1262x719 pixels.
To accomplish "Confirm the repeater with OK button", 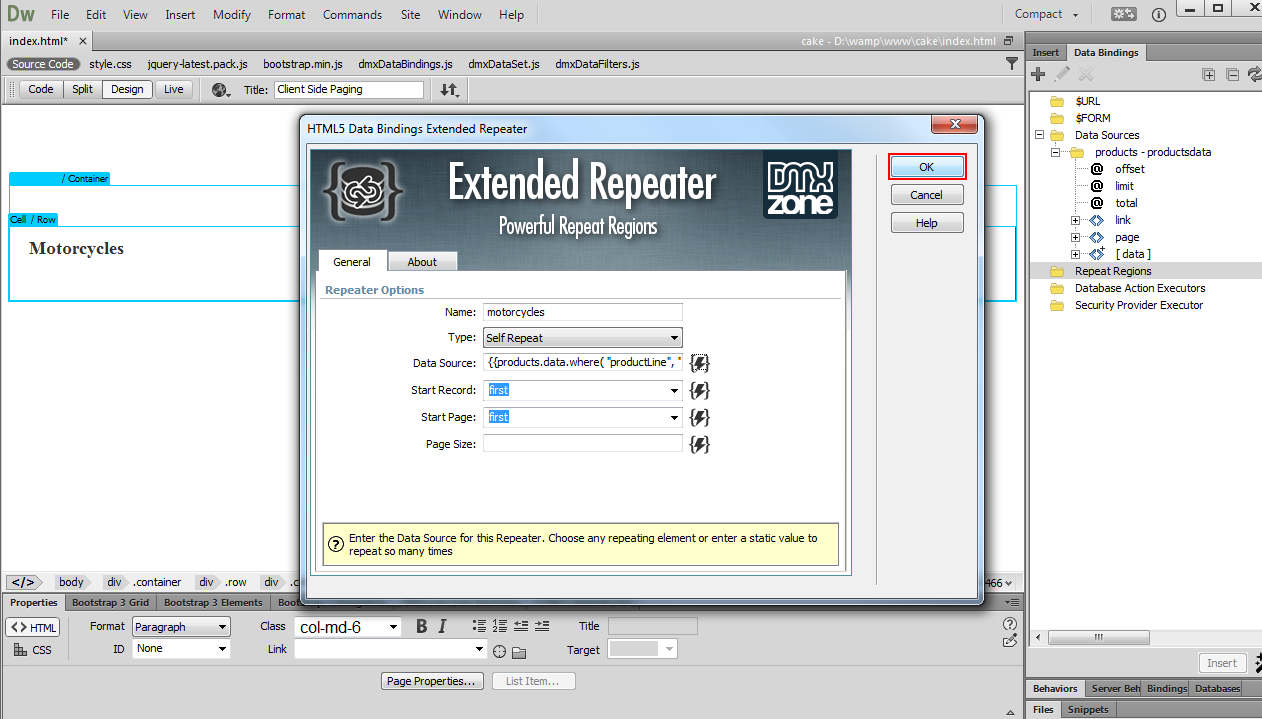I will tap(927, 167).
